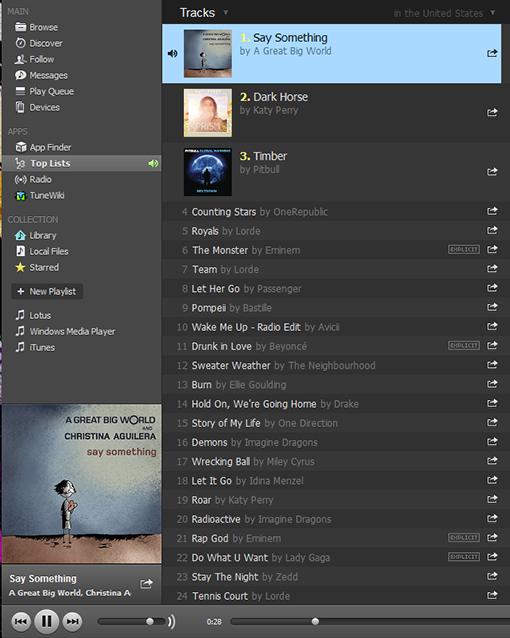Viewport: 510px width, 638px height.
Task: Open the 'in the United States' region dropdown
Action: coord(444,13)
